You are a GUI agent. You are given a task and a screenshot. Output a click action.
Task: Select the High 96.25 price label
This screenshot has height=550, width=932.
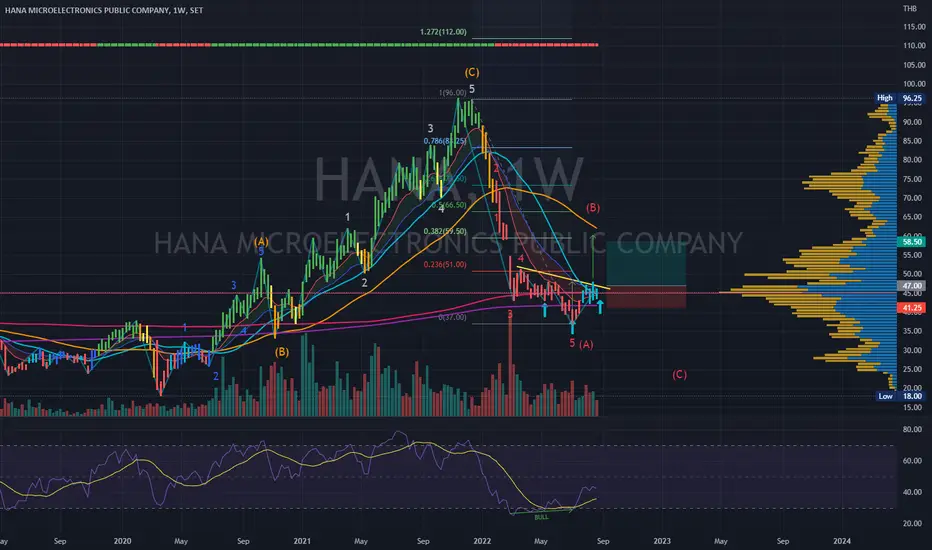[899, 98]
